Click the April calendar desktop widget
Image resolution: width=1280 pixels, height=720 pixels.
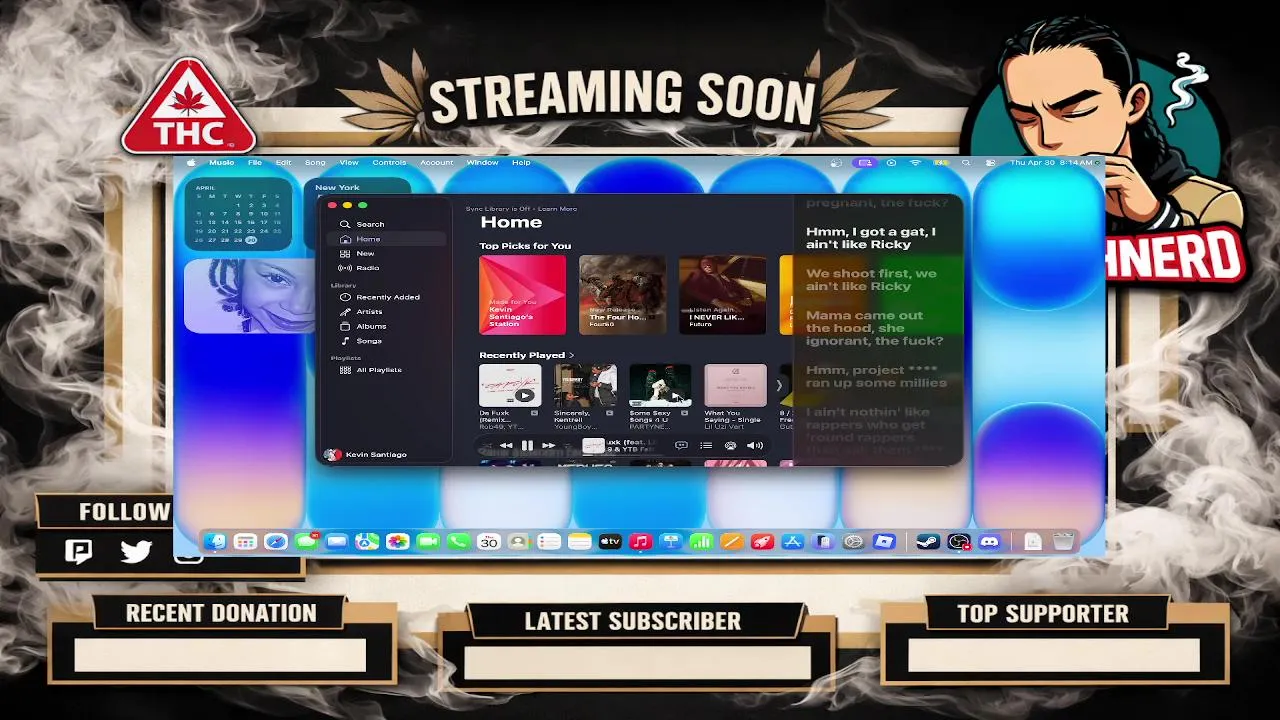coord(238,214)
